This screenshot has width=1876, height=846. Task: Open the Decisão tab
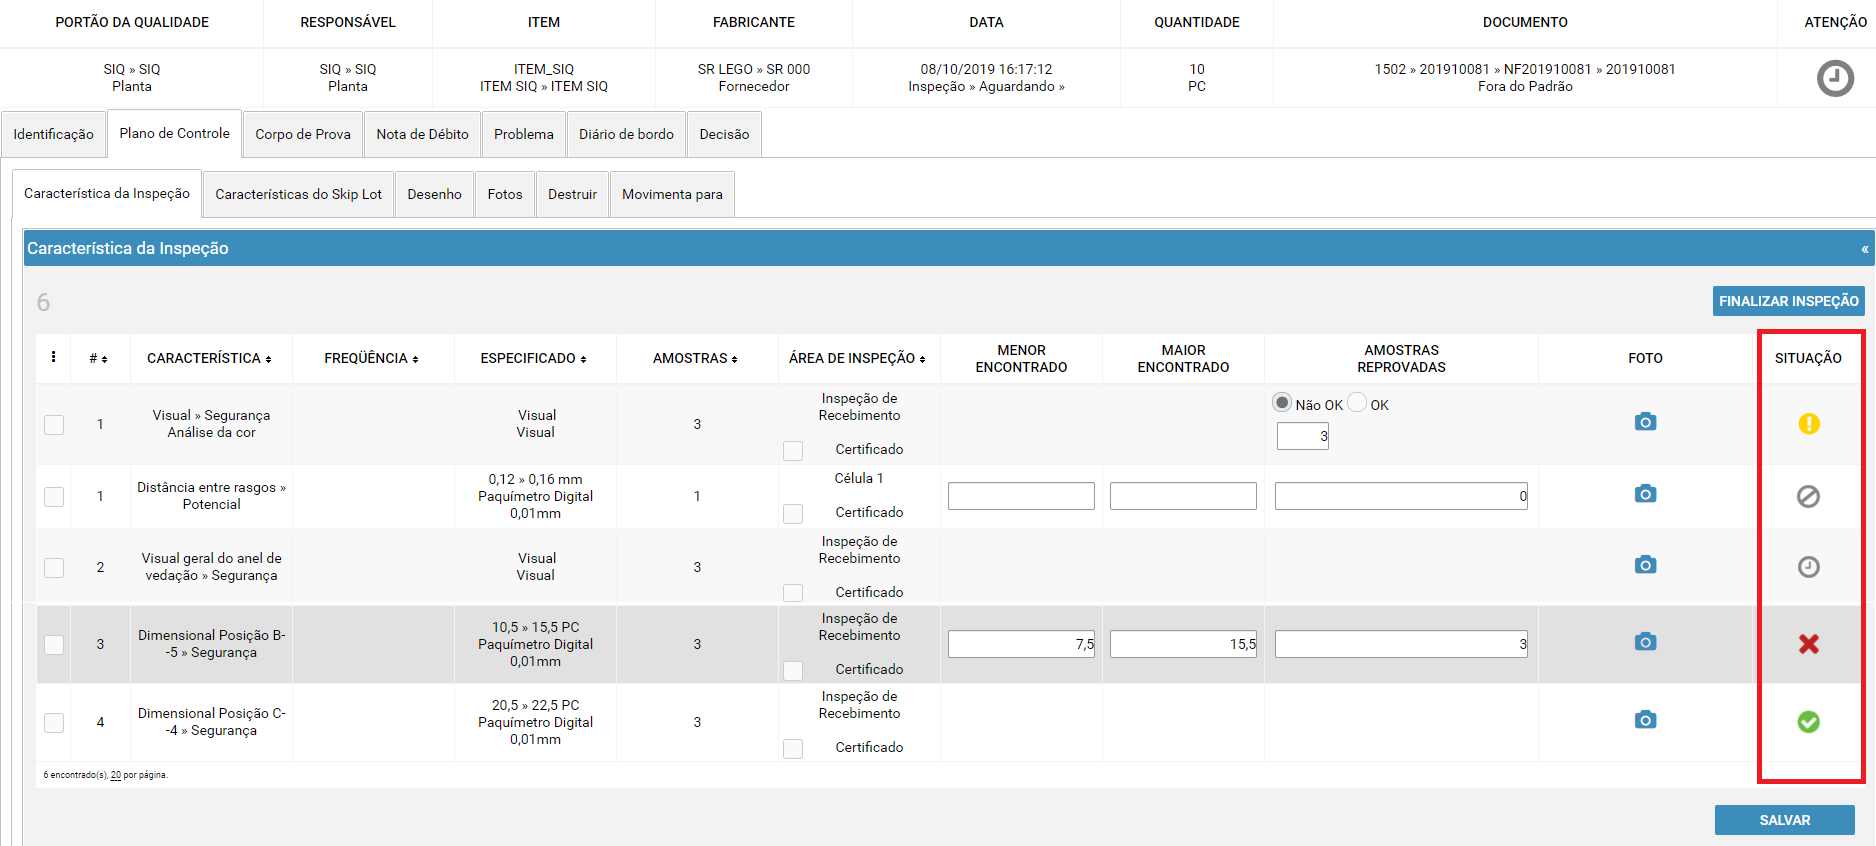tap(724, 134)
